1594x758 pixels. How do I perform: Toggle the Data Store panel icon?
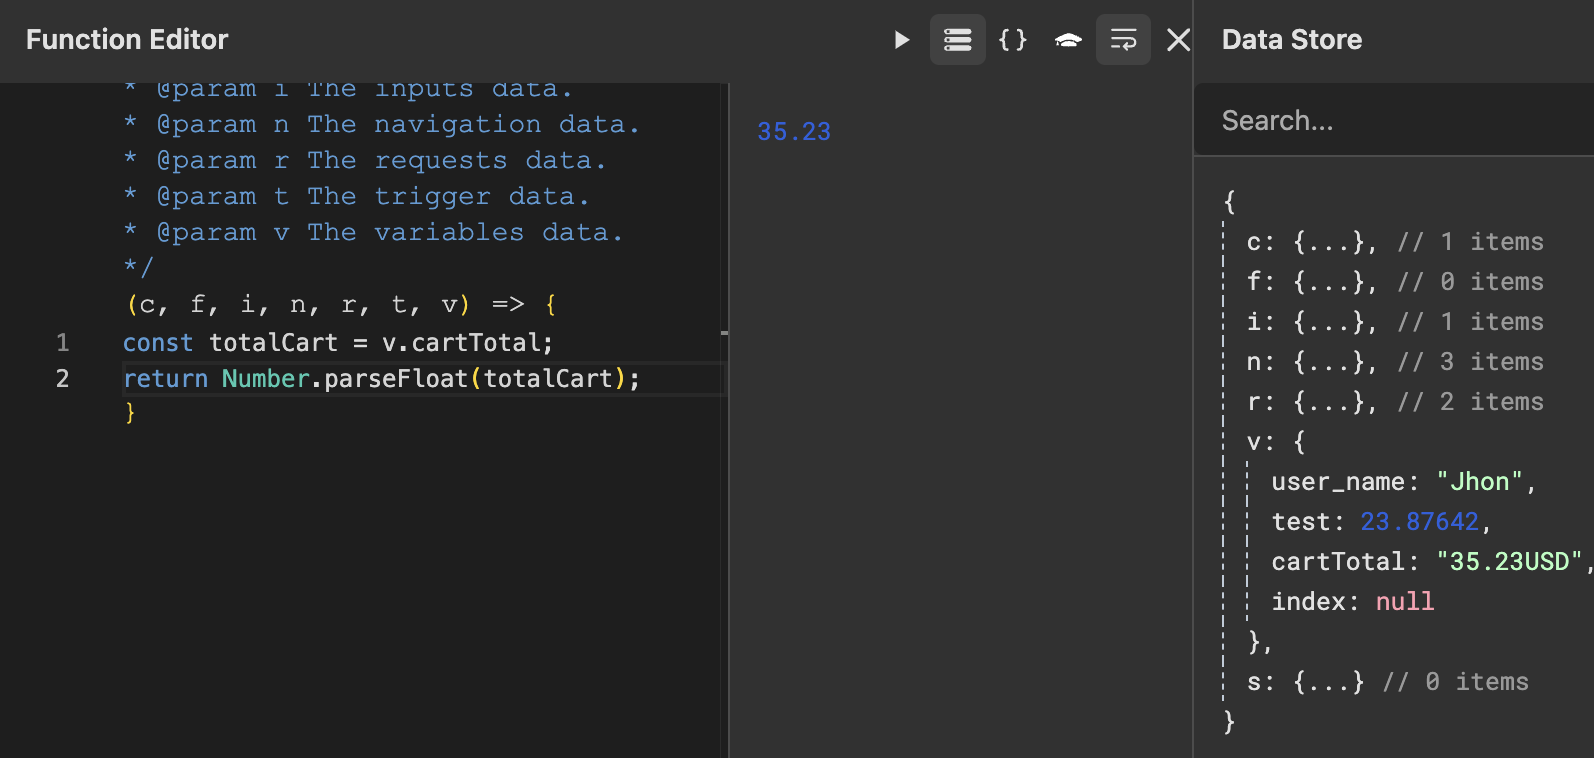tap(957, 40)
